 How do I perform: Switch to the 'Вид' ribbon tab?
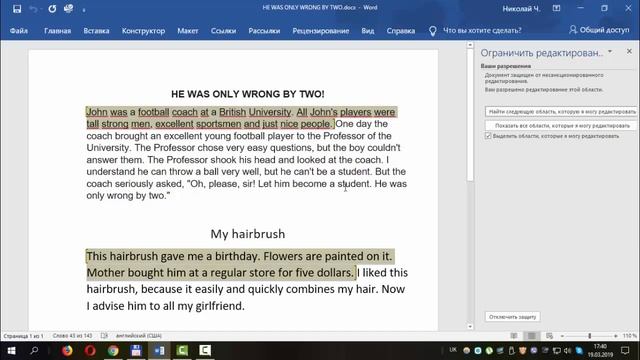point(368,31)
